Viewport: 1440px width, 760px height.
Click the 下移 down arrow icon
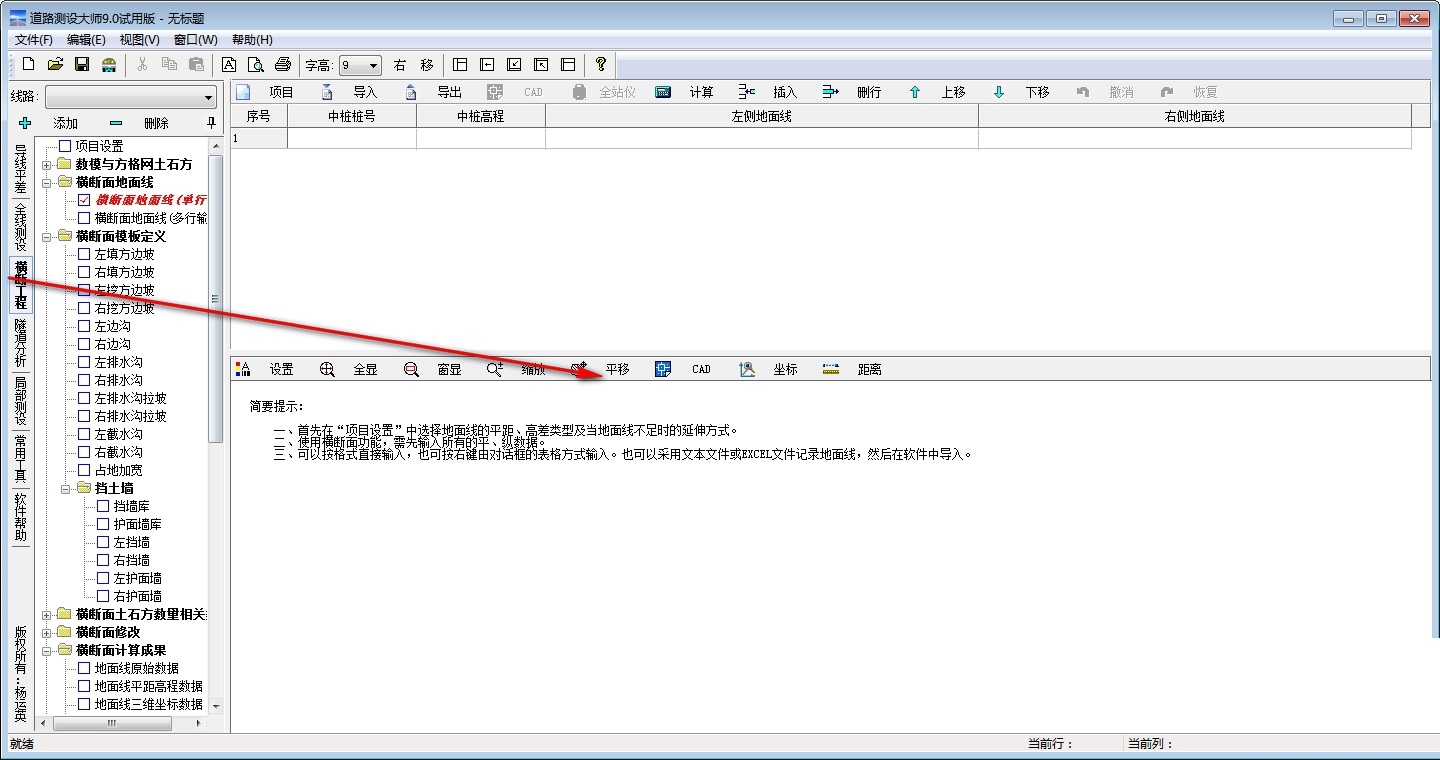coord(999,92)
